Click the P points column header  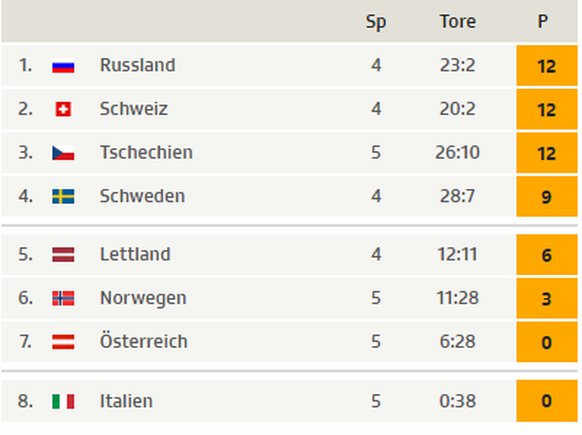pos(543,21)
